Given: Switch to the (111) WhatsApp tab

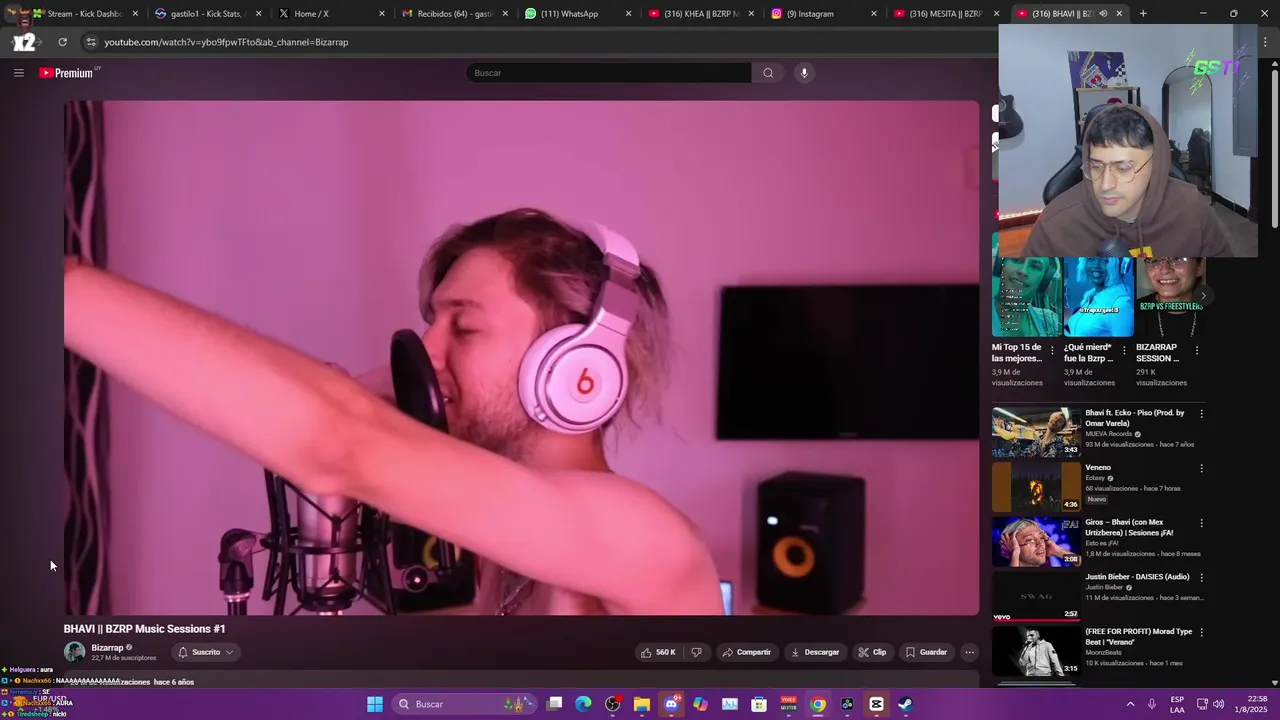Looking at the screenshot, I should pos(578,14).
